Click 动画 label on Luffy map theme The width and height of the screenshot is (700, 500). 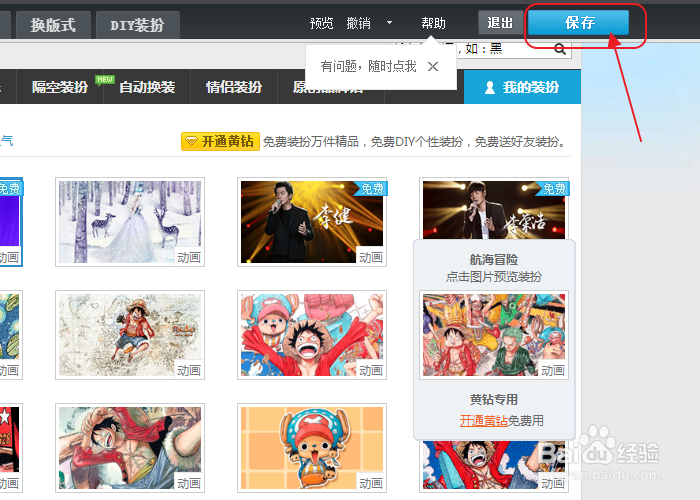point(189,370)
